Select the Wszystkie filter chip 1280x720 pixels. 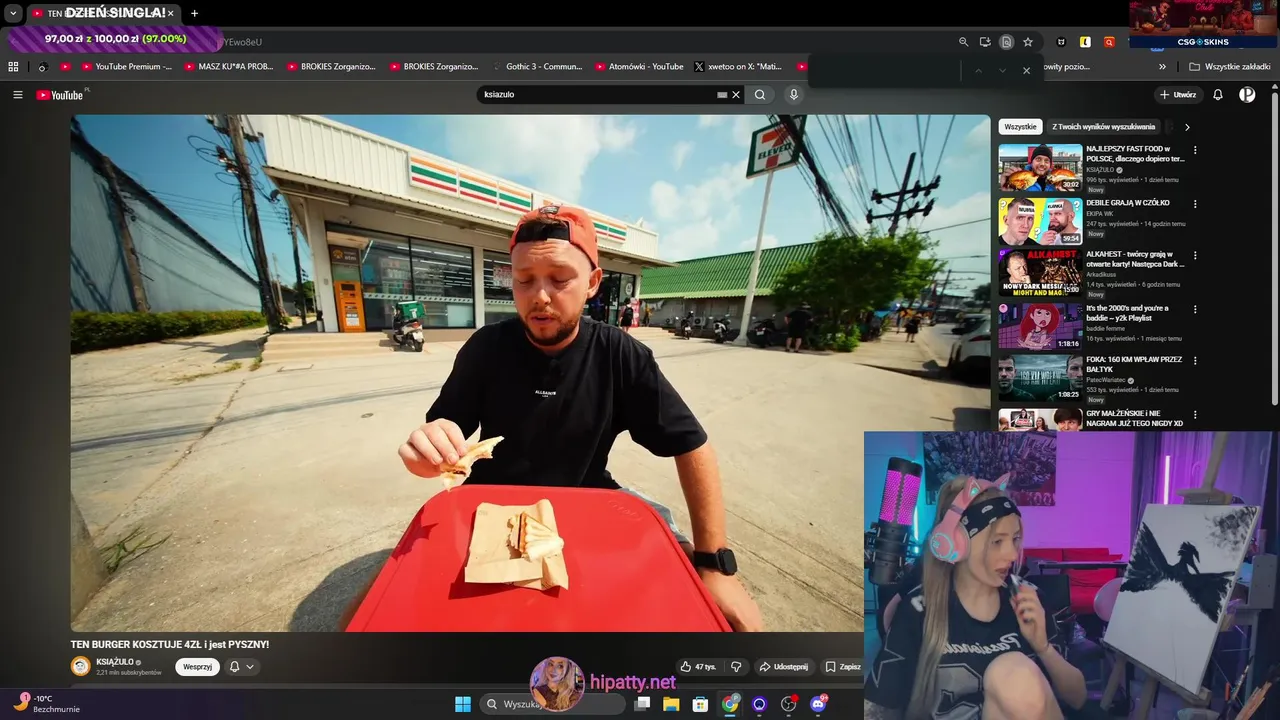click(1020, 127)
